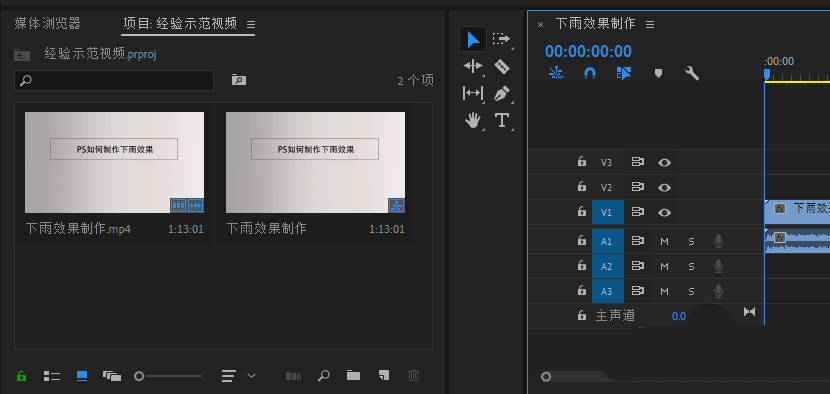Toggle lock on track A3
This screenshot has width=830, height=394.
tap(582, 291)
